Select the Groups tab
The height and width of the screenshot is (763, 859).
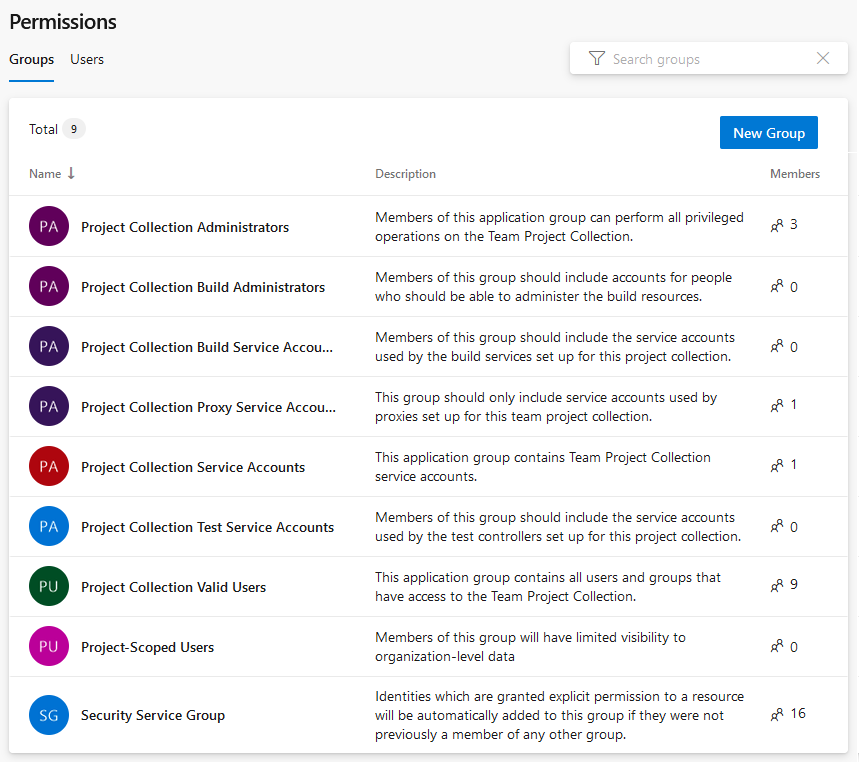[x=31, y=59]
